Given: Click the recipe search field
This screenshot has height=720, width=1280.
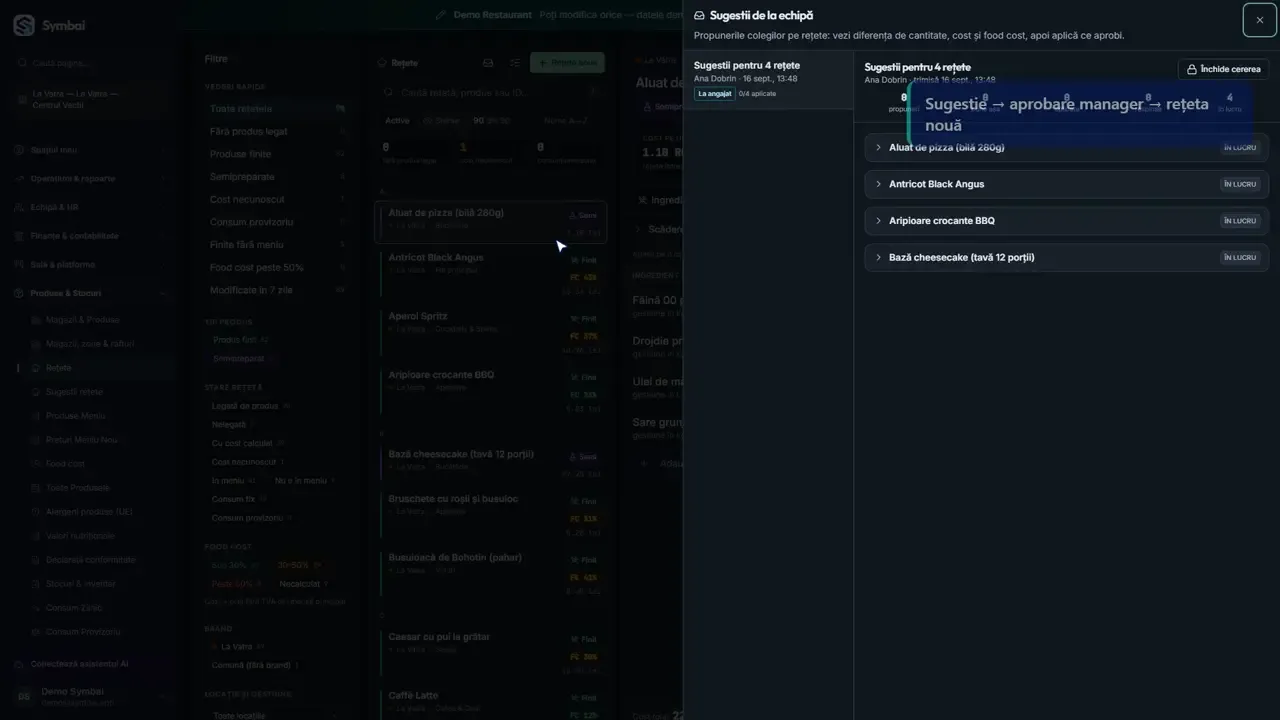Looking at the screenshot, I should click(x=490, y=92).
